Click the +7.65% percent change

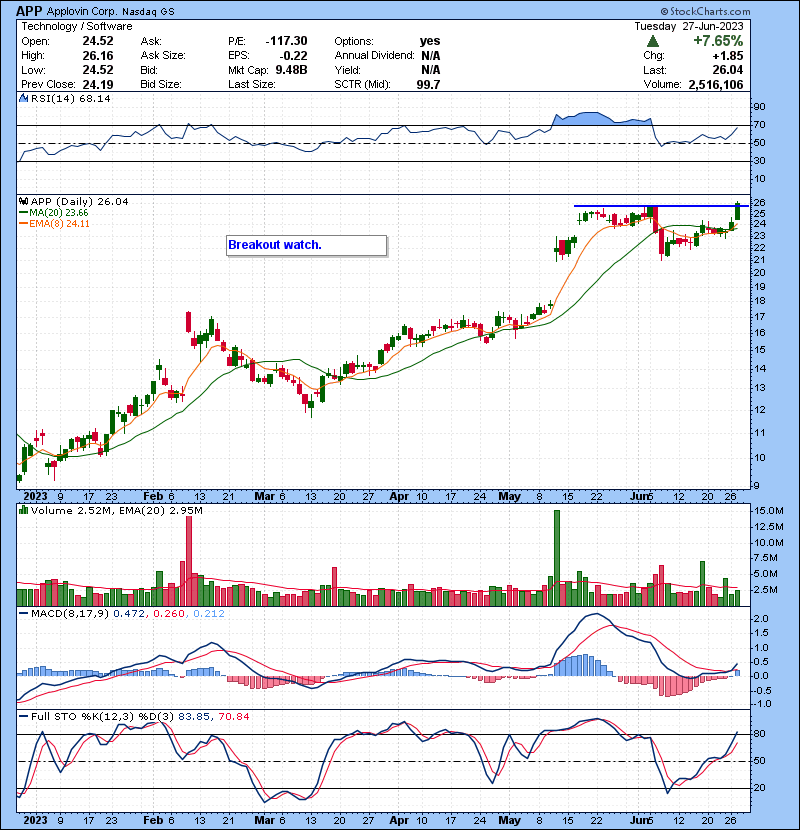click(x=718, y=41)
